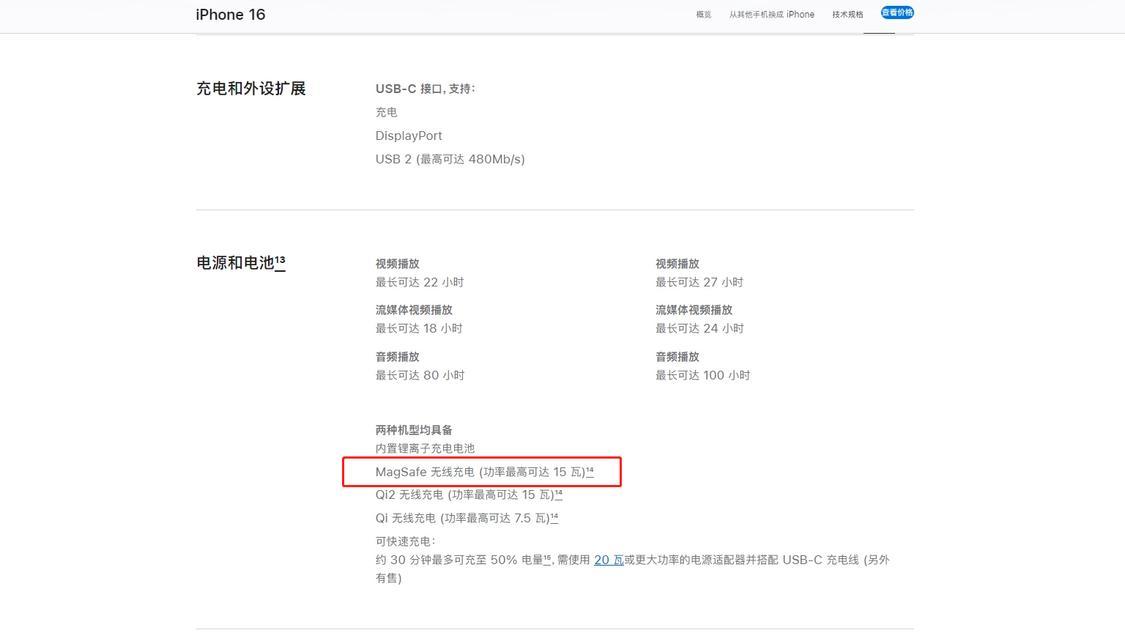This screenshot has height=640, width=1125.
Task: Click the iPhone 16 title in the navigation bar
Action: [230, 14]
